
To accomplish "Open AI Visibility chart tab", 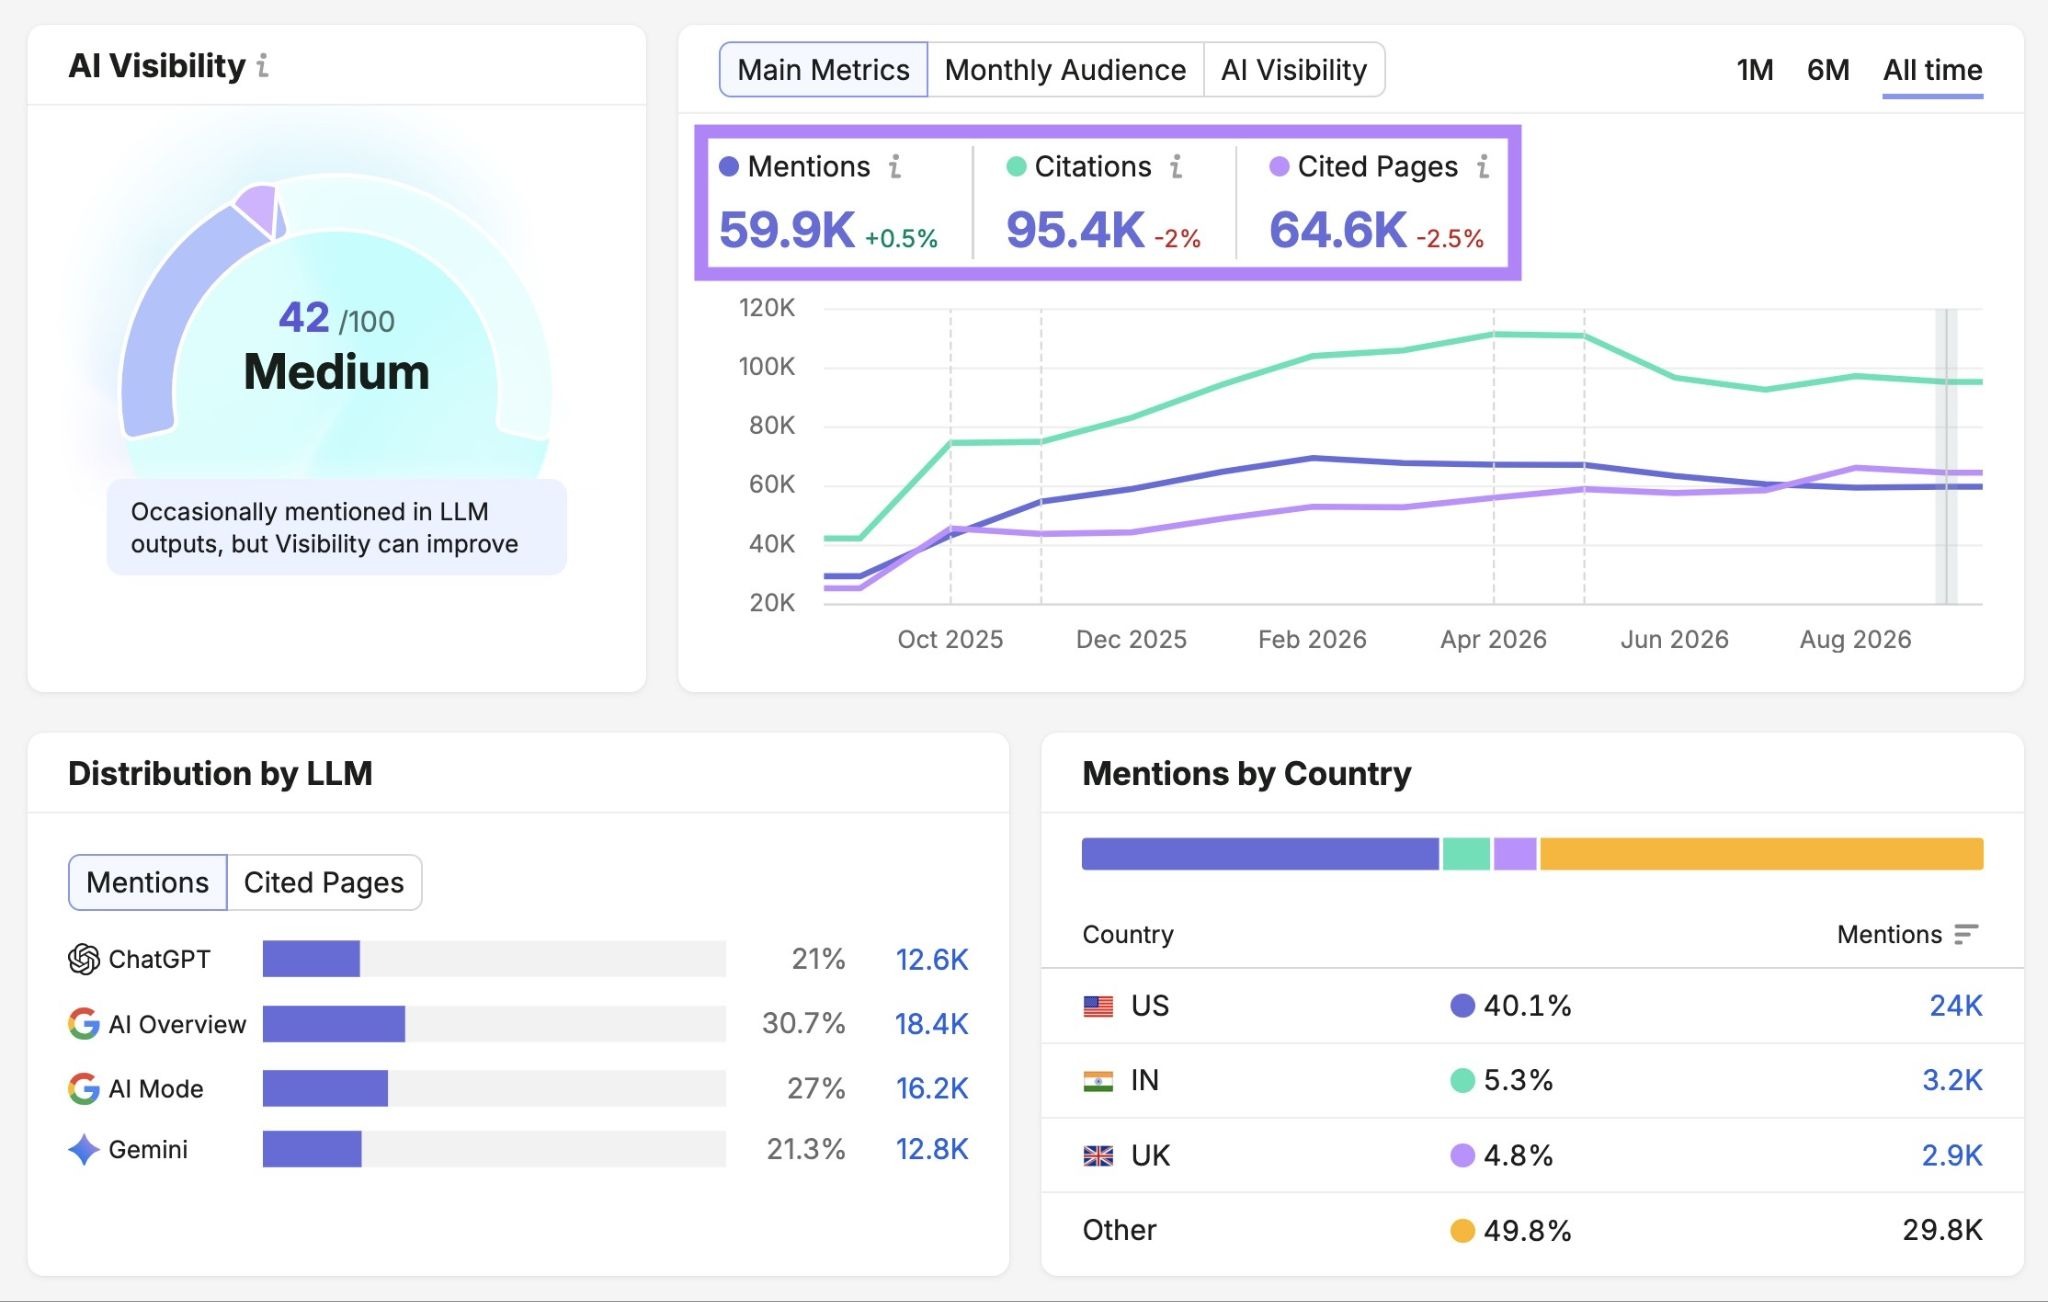I will pyautogui.click(x=1294, y=70).
